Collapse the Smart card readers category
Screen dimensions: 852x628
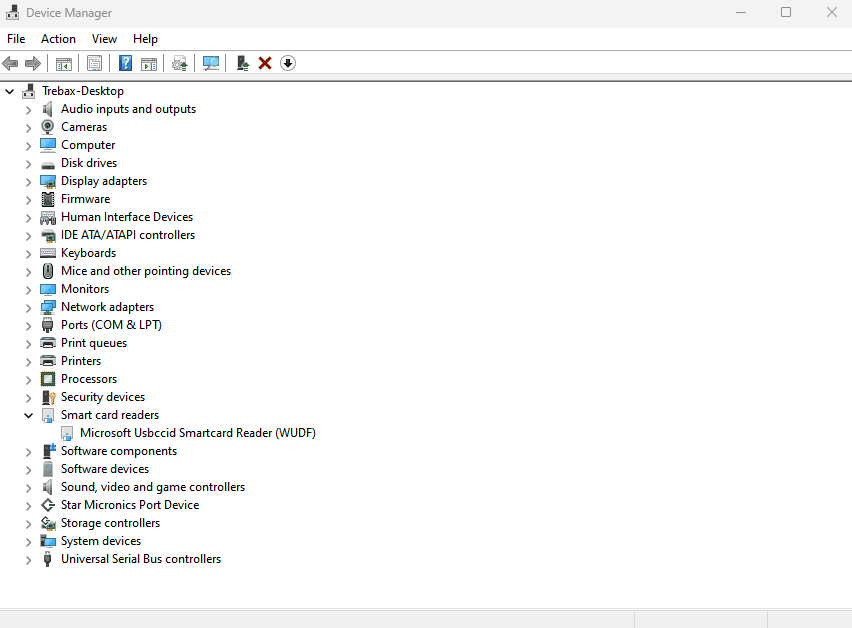pos(28,415)
